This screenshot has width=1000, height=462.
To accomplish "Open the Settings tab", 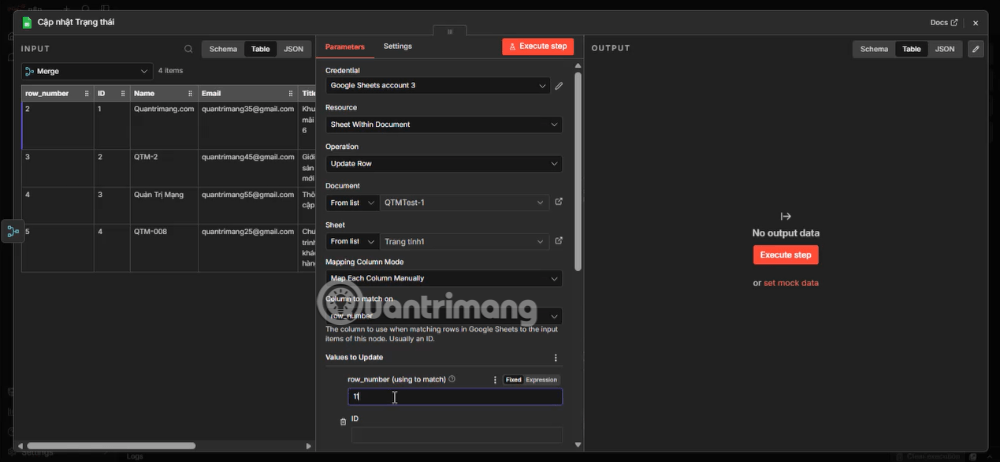I will 397,46.
